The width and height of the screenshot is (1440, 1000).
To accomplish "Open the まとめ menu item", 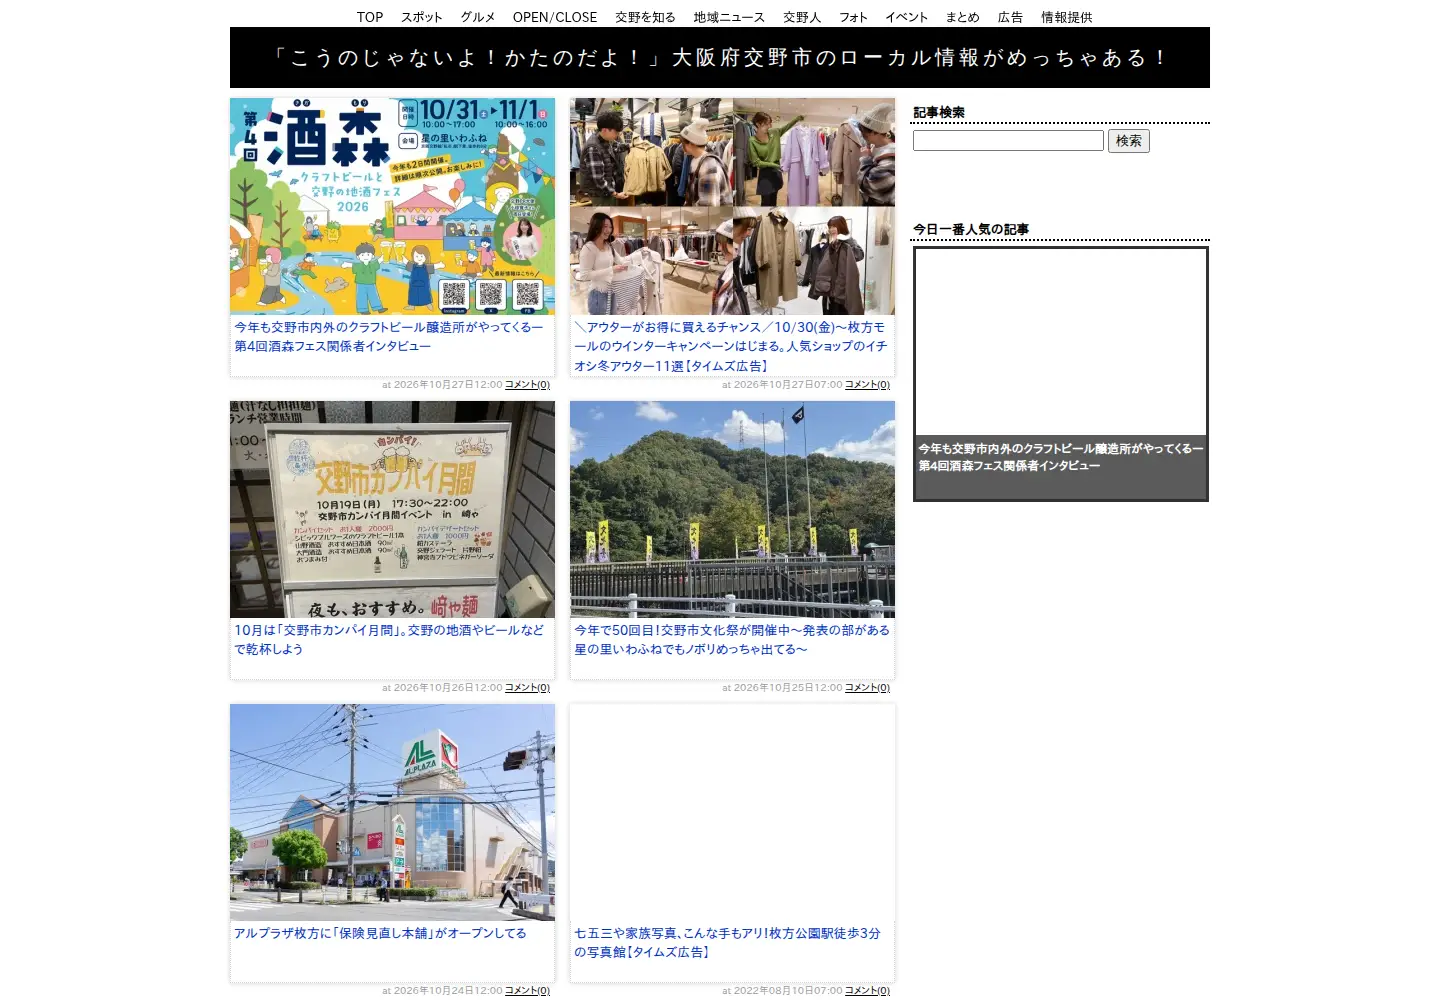I will click(x=963, y=17).
